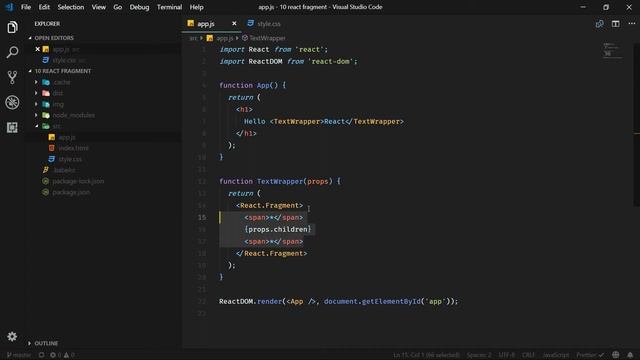Expand the img folder

[58, 104]
